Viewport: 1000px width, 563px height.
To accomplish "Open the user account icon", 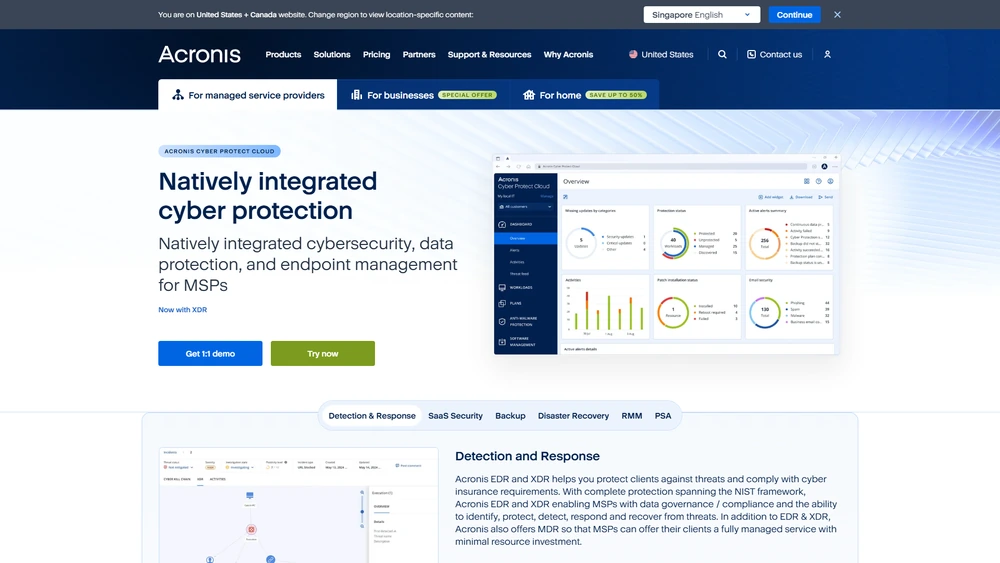I will pyautogui.click(x=827, y=54).
